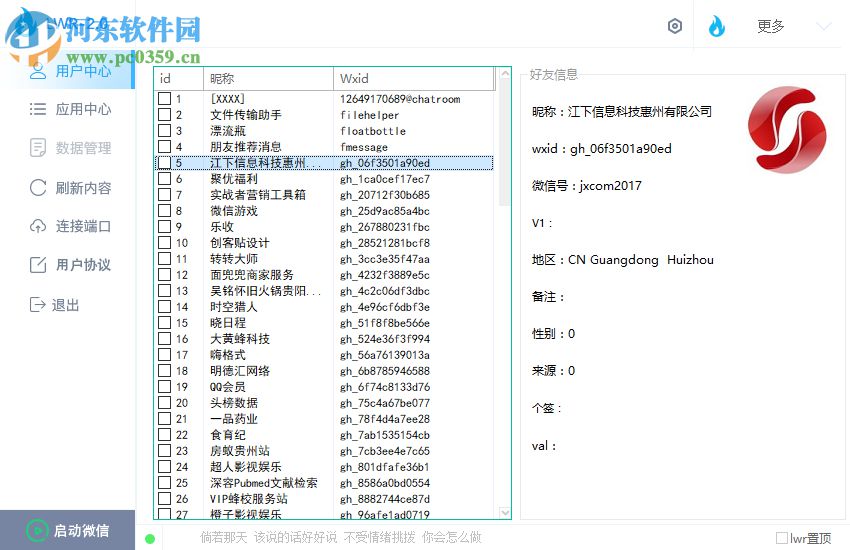Sort by the id column header
The image size is (850, 550).
(179, 79)
